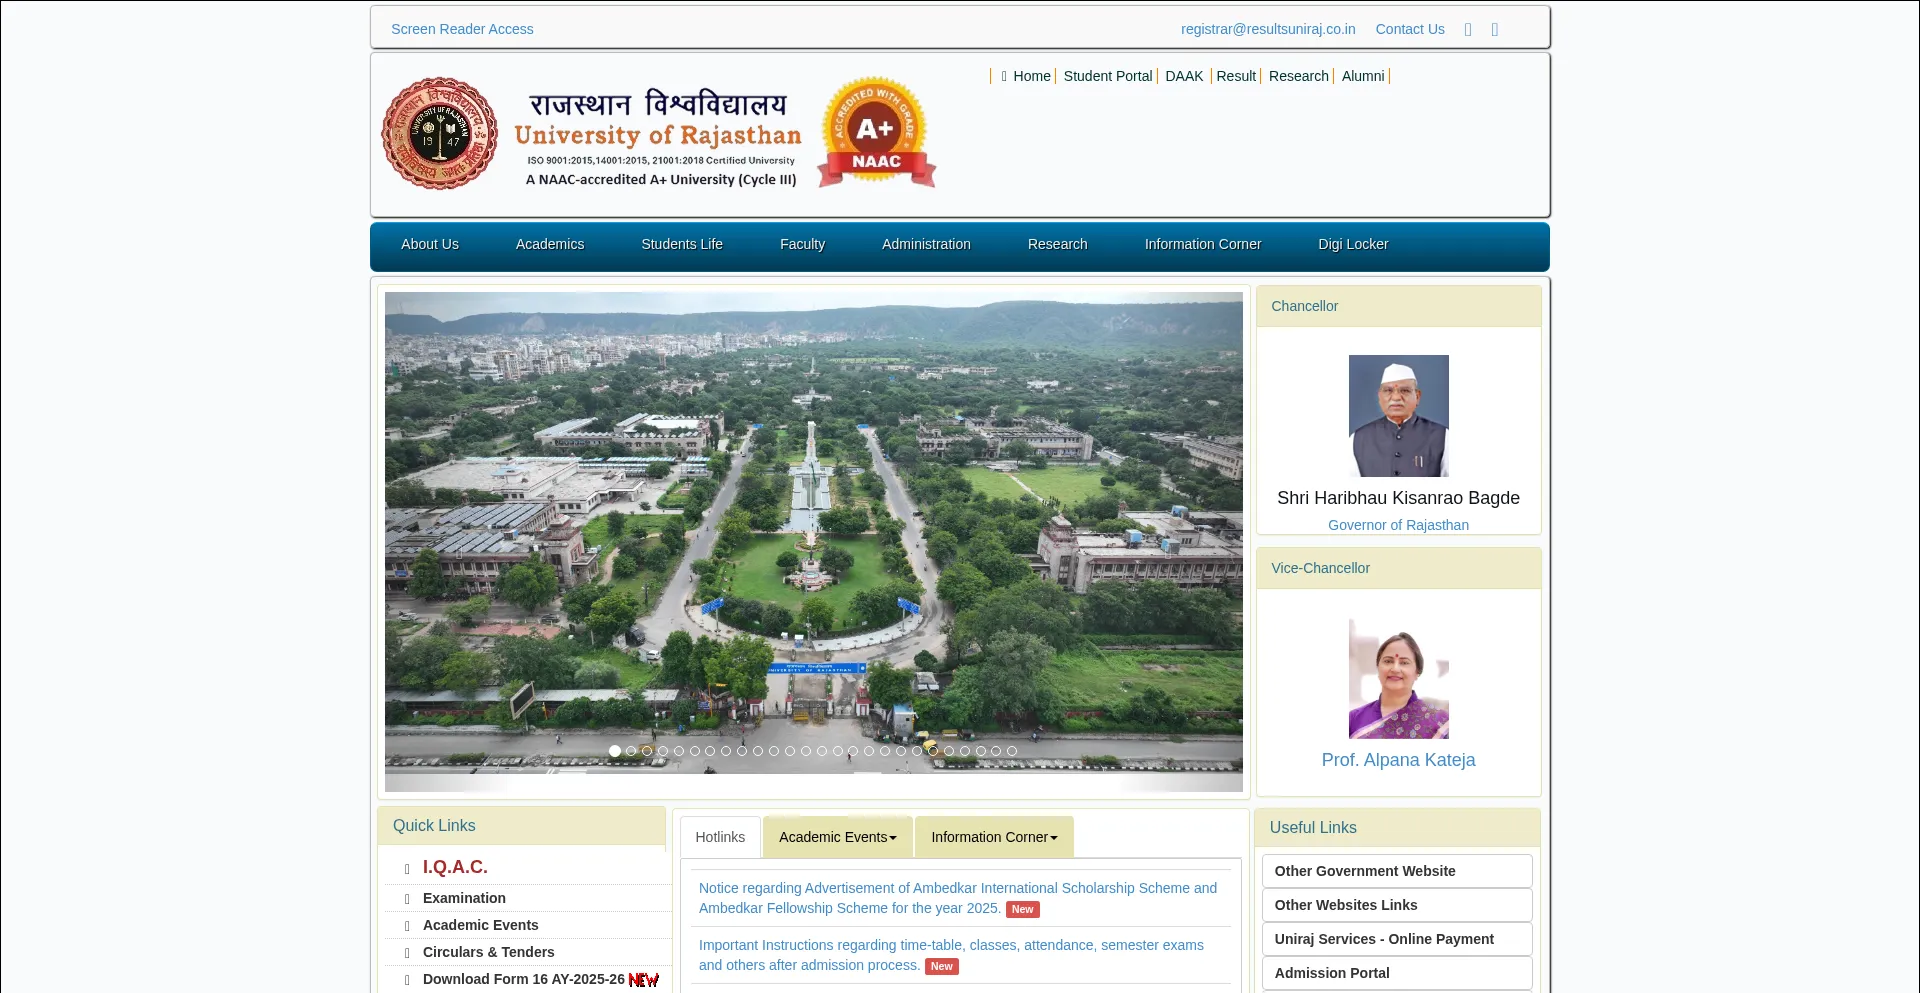Click the registrar email address link

[x=1268, y=29]
